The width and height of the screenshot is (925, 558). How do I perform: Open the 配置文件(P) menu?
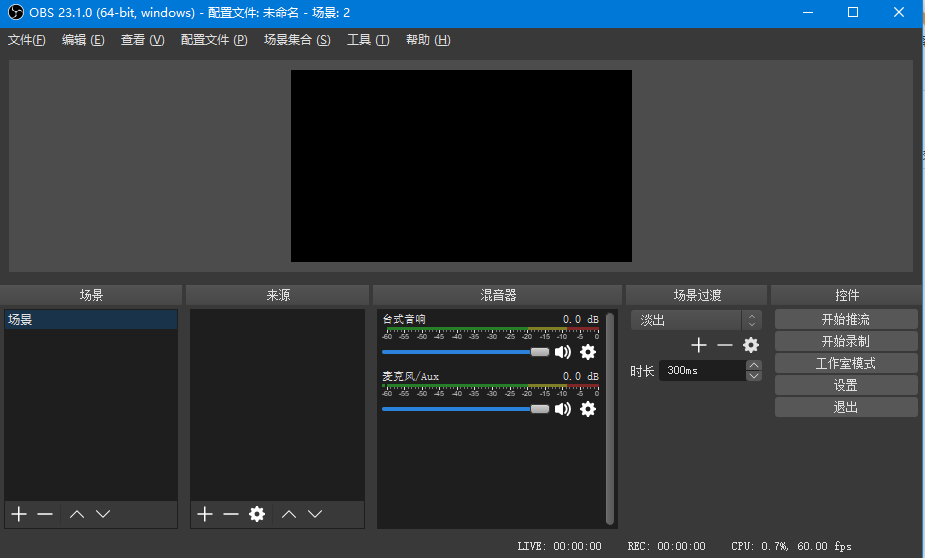[214, 40]
